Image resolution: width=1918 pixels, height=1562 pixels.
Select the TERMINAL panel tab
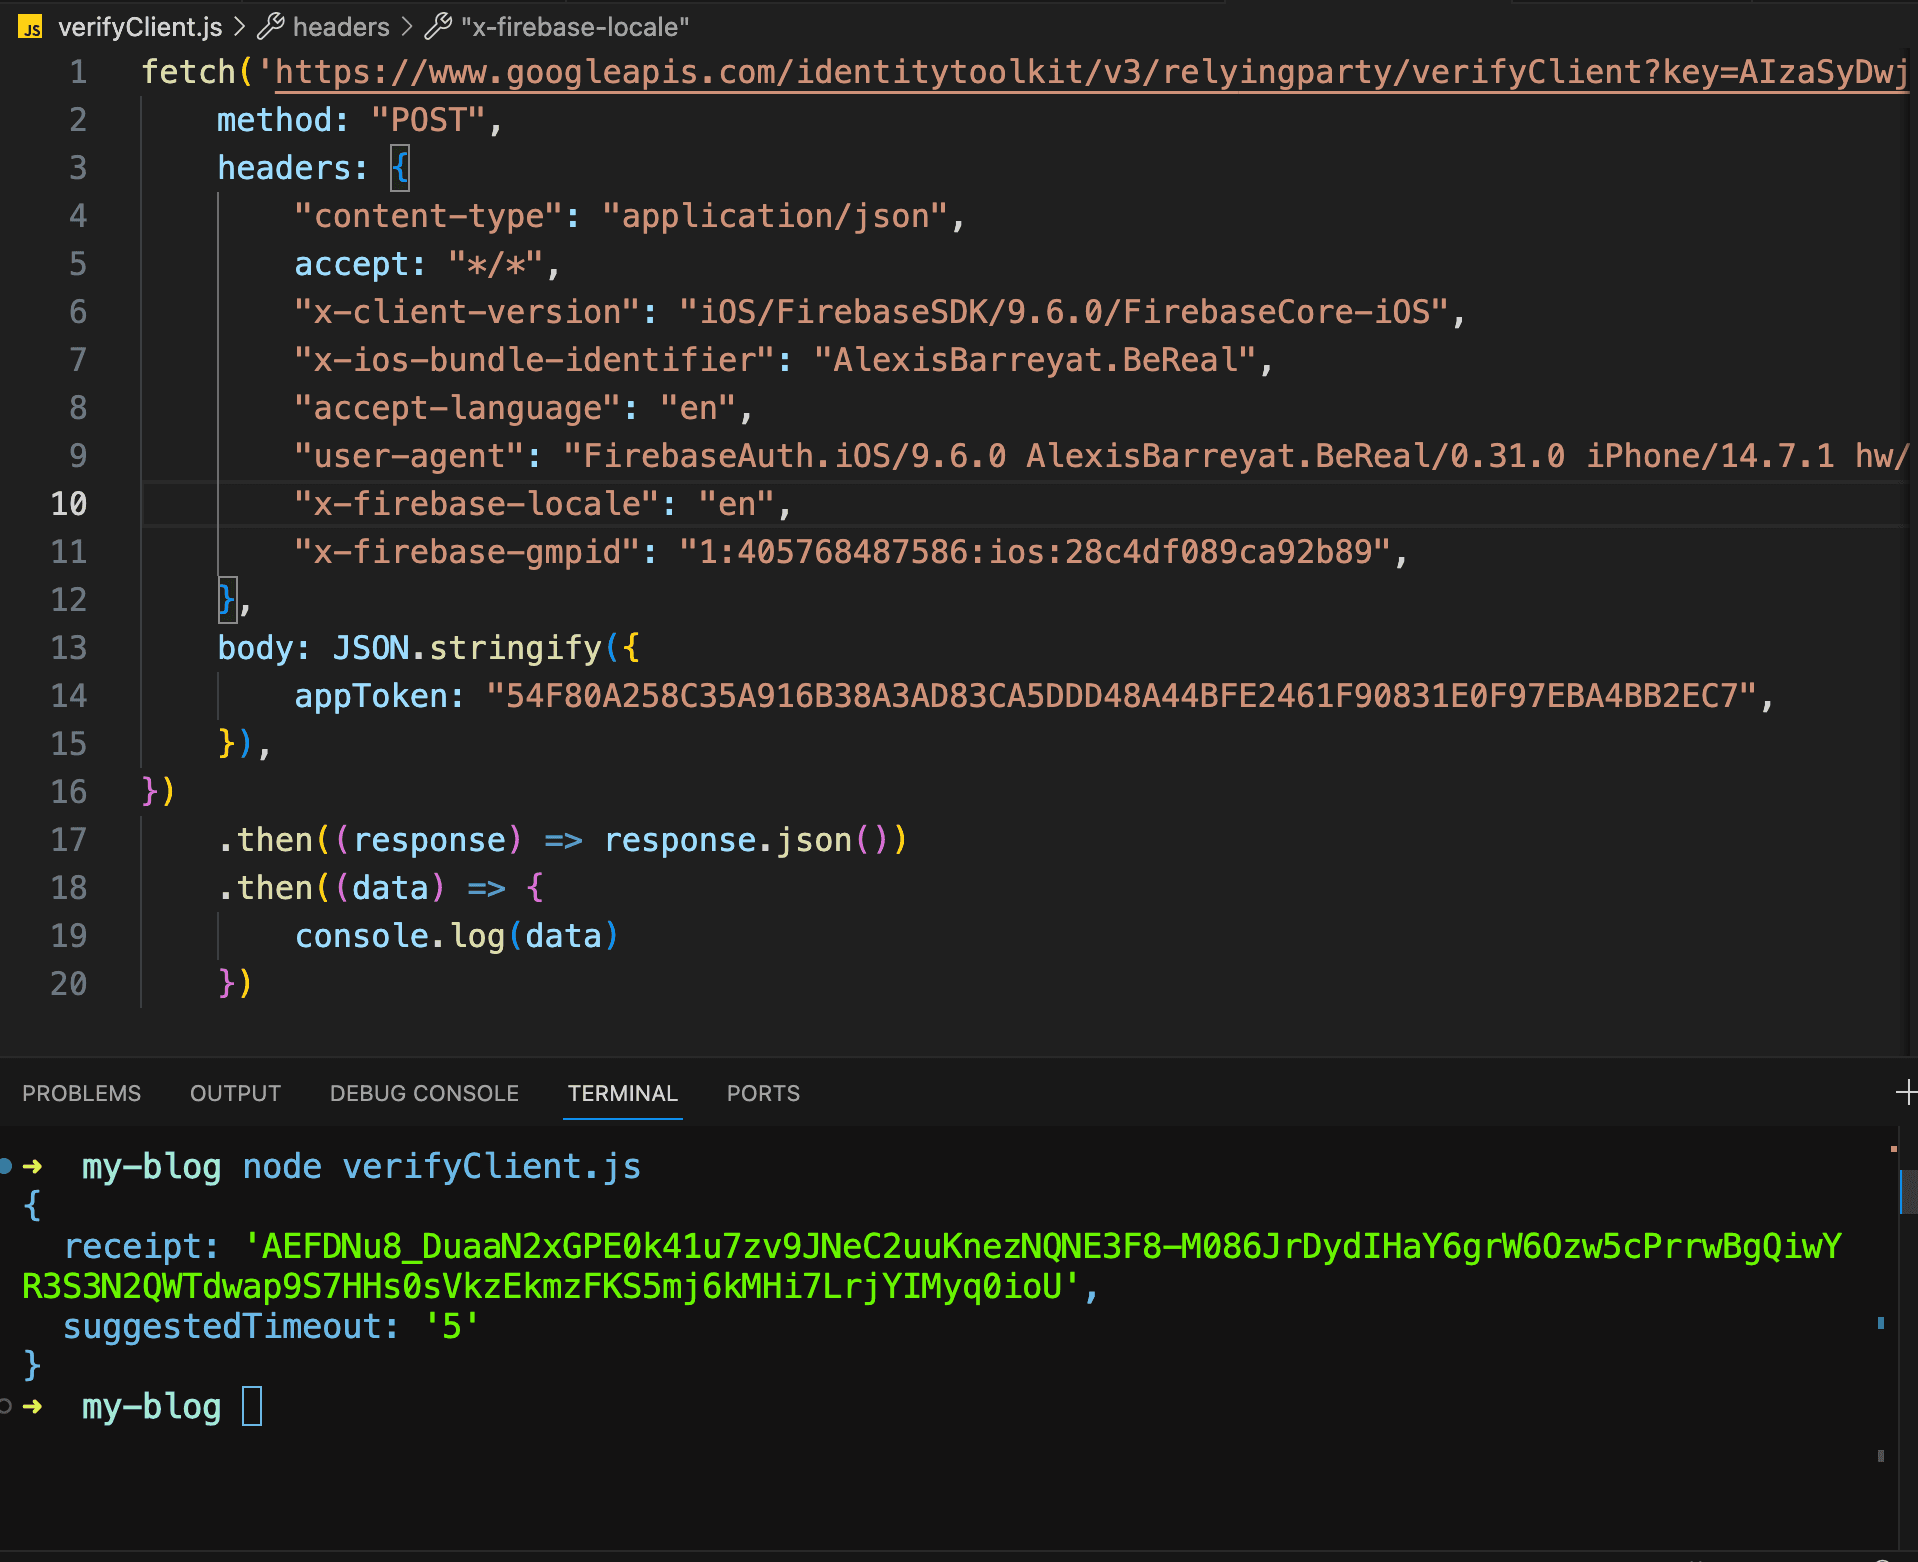pos(623,1093)
